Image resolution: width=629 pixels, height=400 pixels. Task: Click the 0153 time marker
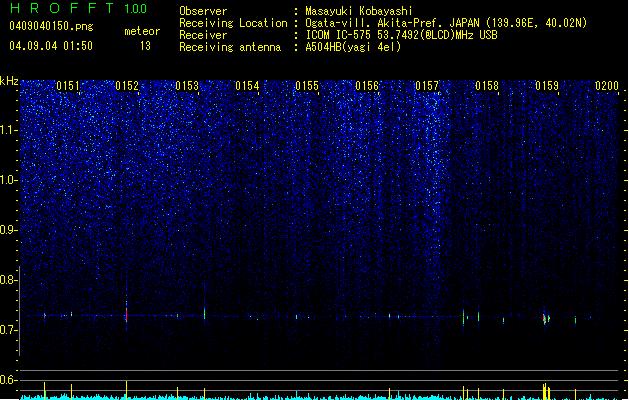187,86
